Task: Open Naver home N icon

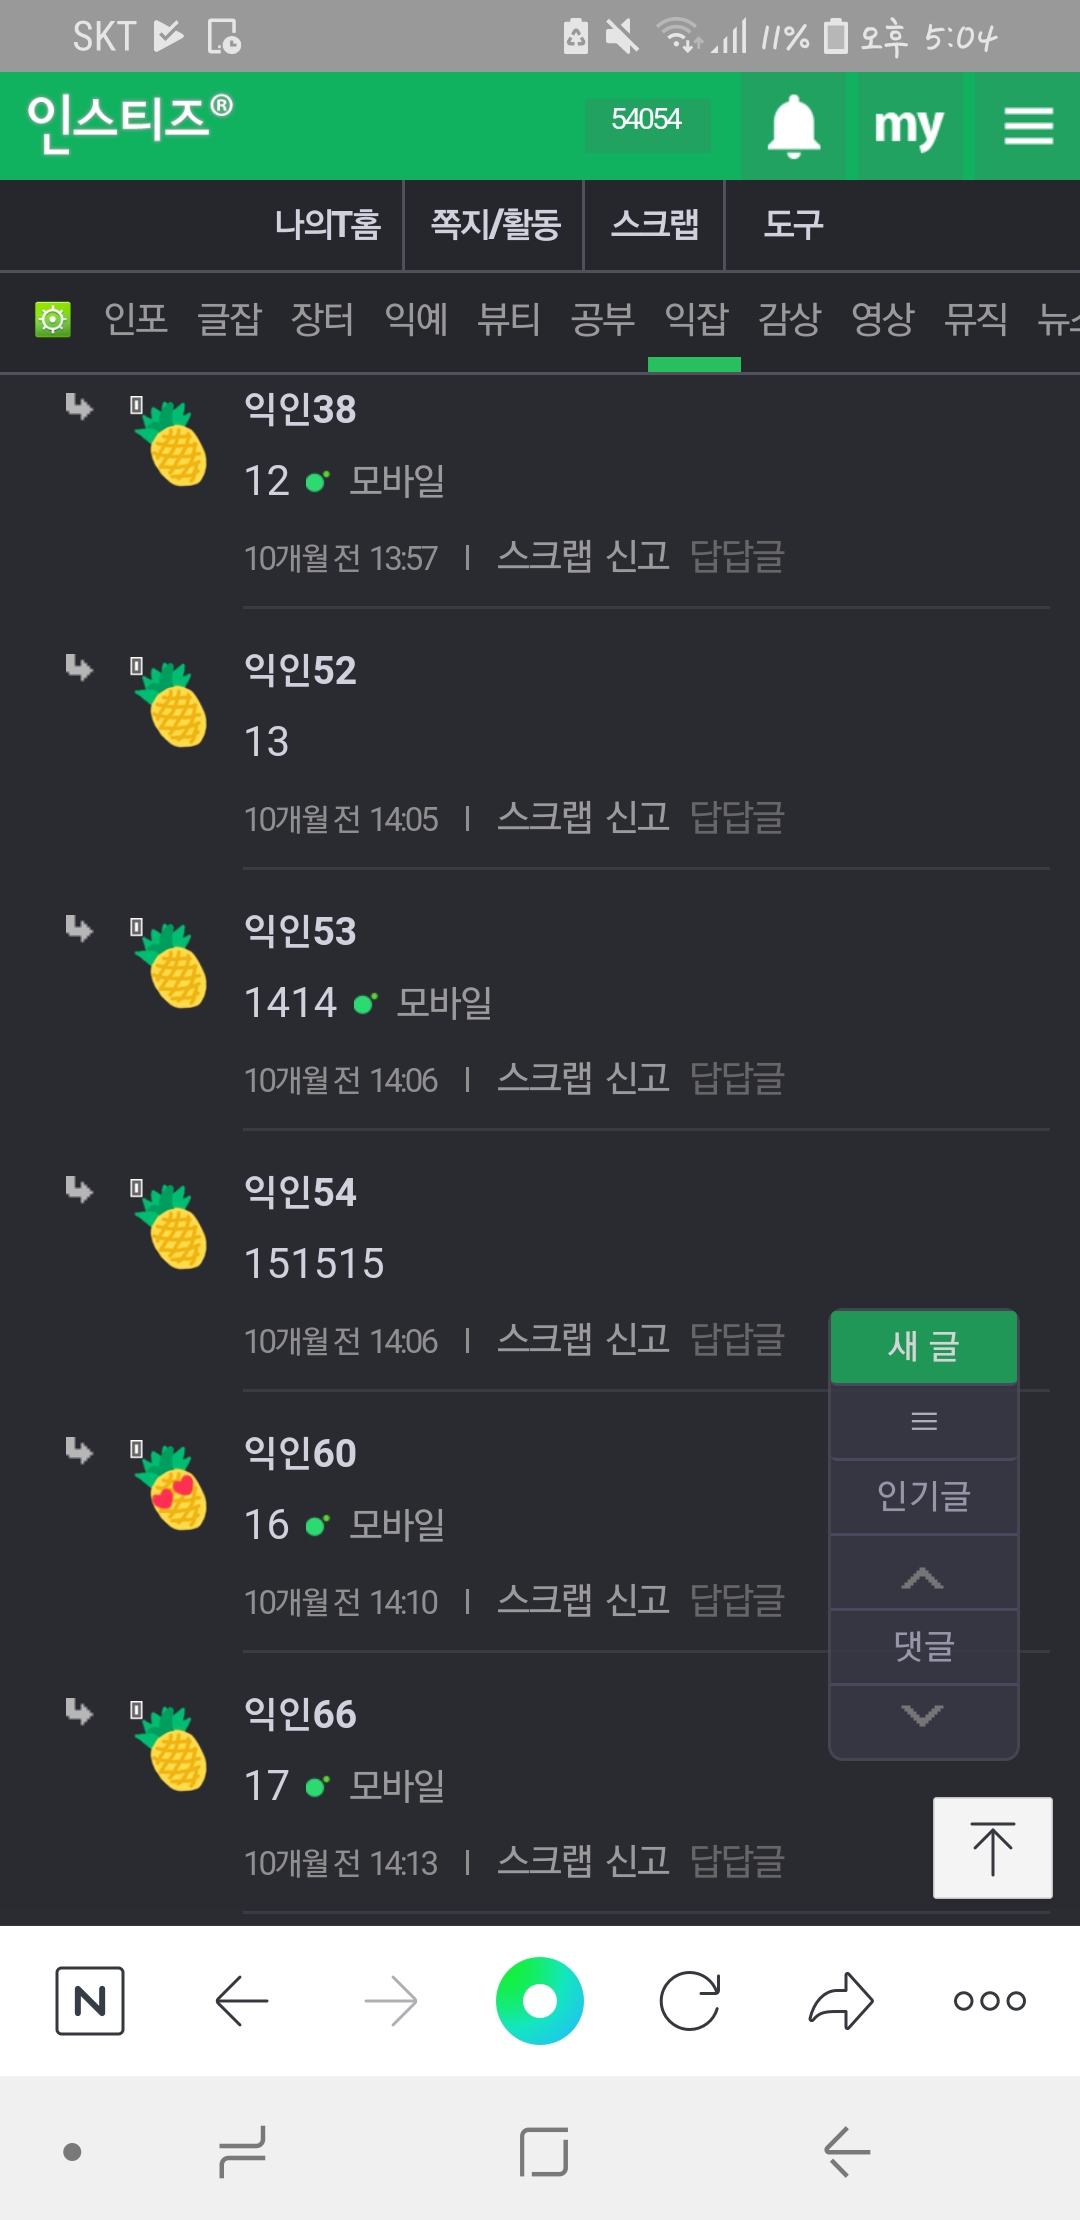Action: [90, 2001]
